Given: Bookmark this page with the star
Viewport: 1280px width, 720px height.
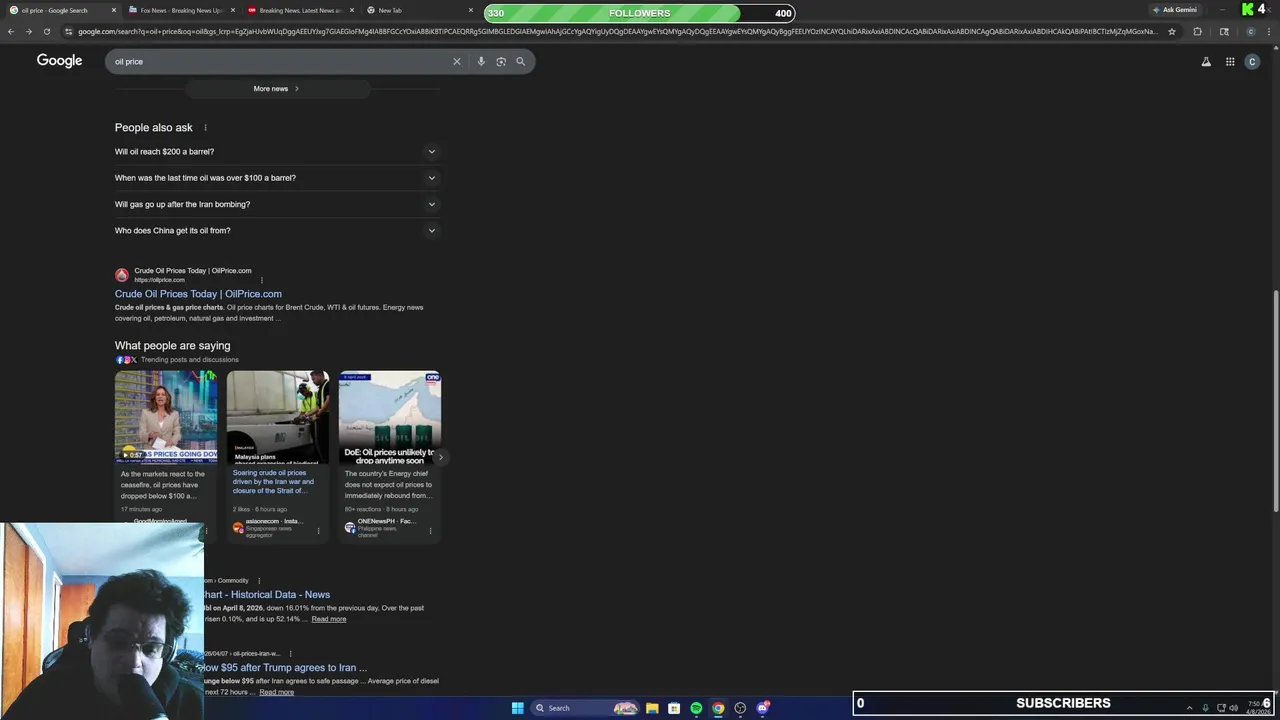Looking at the screenshot, I should pyautogui.click(x=1172, y=31).
